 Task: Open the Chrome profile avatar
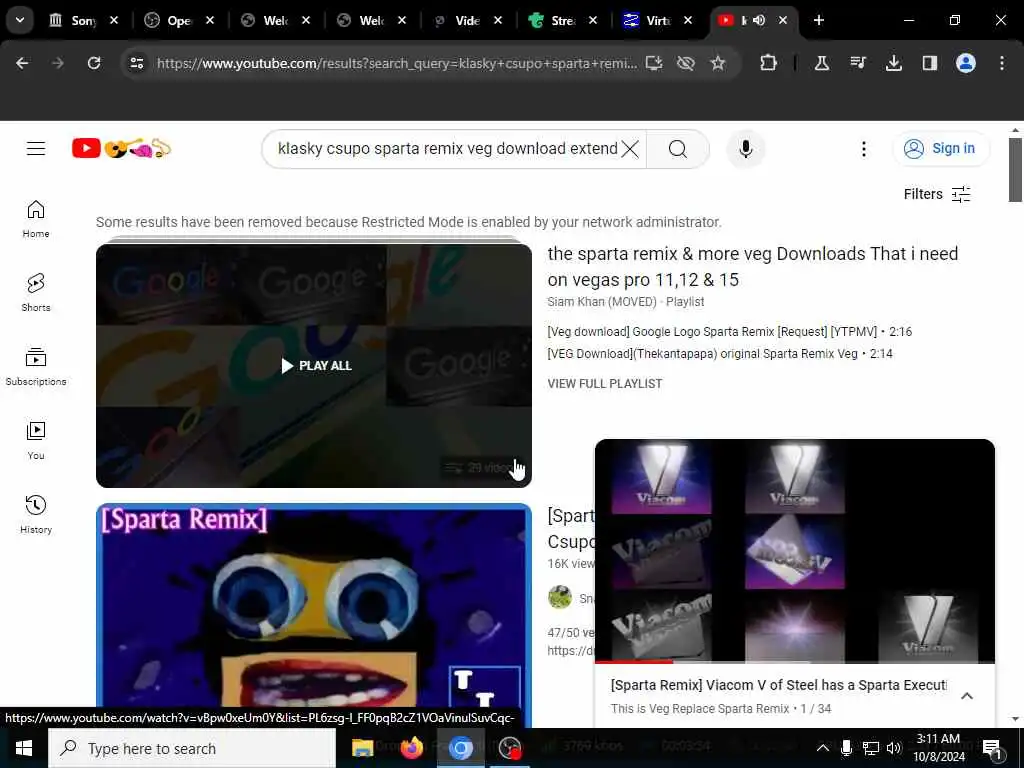pos(966,63)
